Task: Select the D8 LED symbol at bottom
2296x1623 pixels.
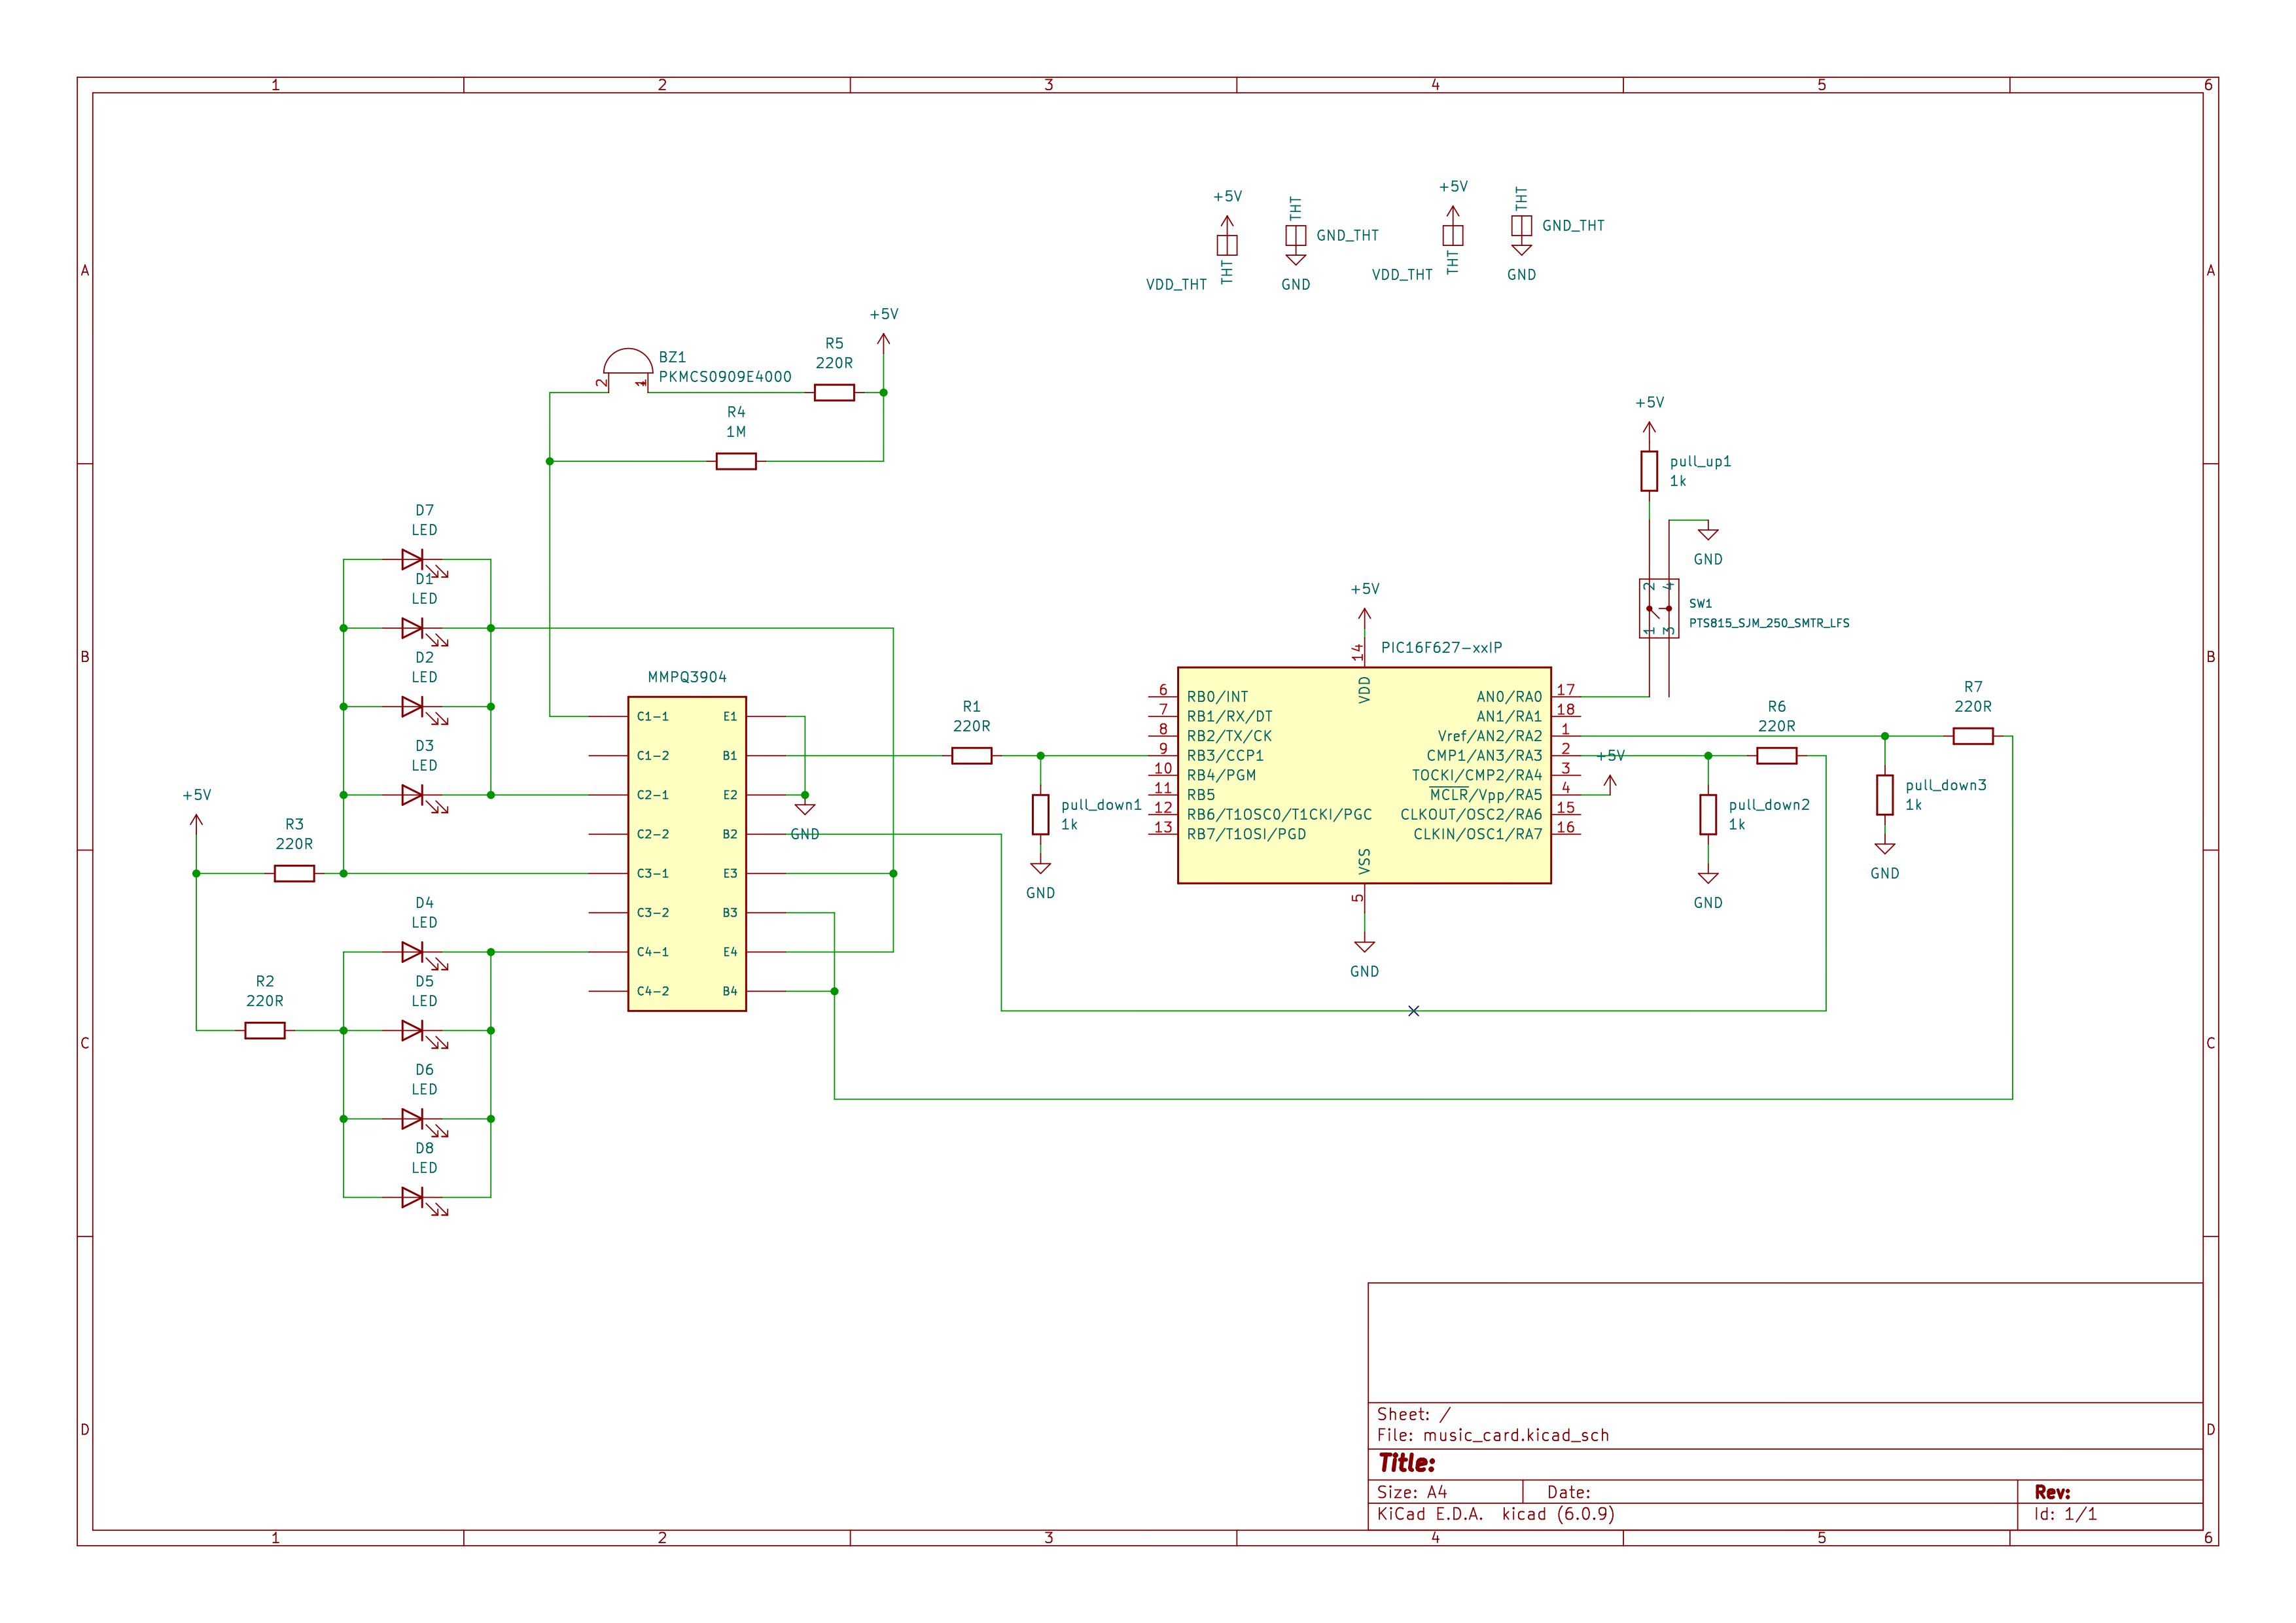Action: pyautogui.click(x=412, y=1197)
